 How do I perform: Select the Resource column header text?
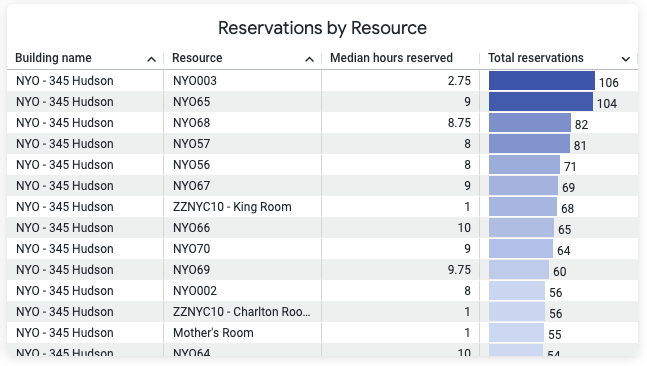click(x=197, y=58)
